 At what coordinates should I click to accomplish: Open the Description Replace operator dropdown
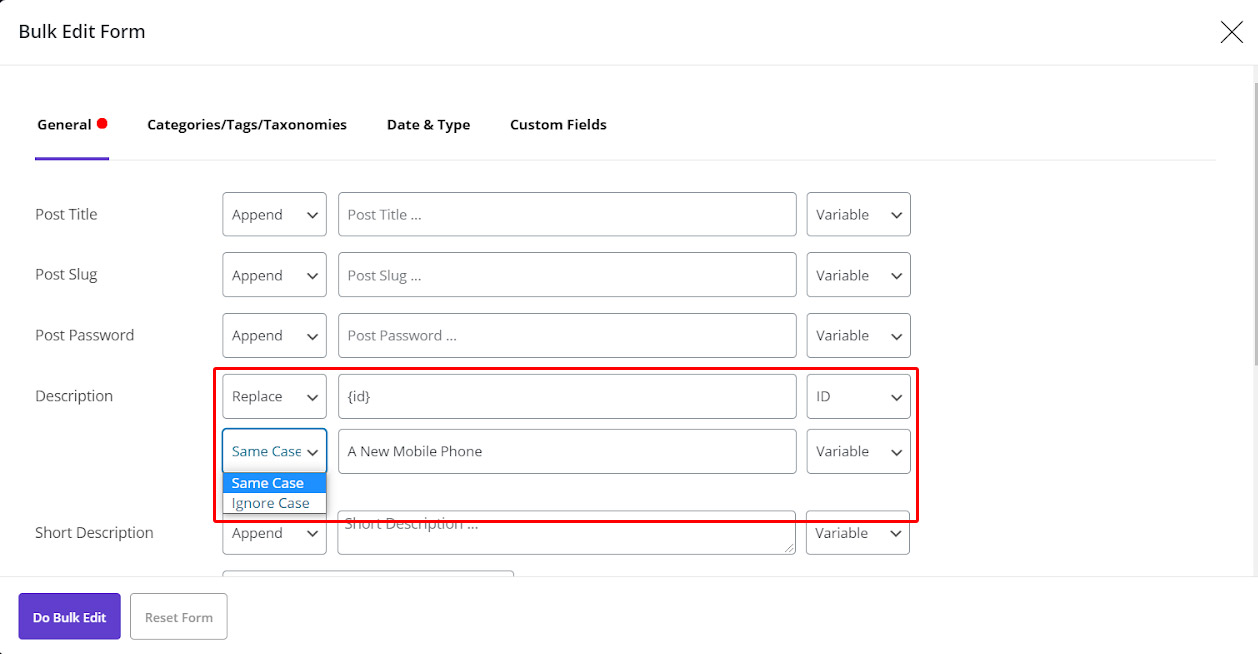[274, 396]
